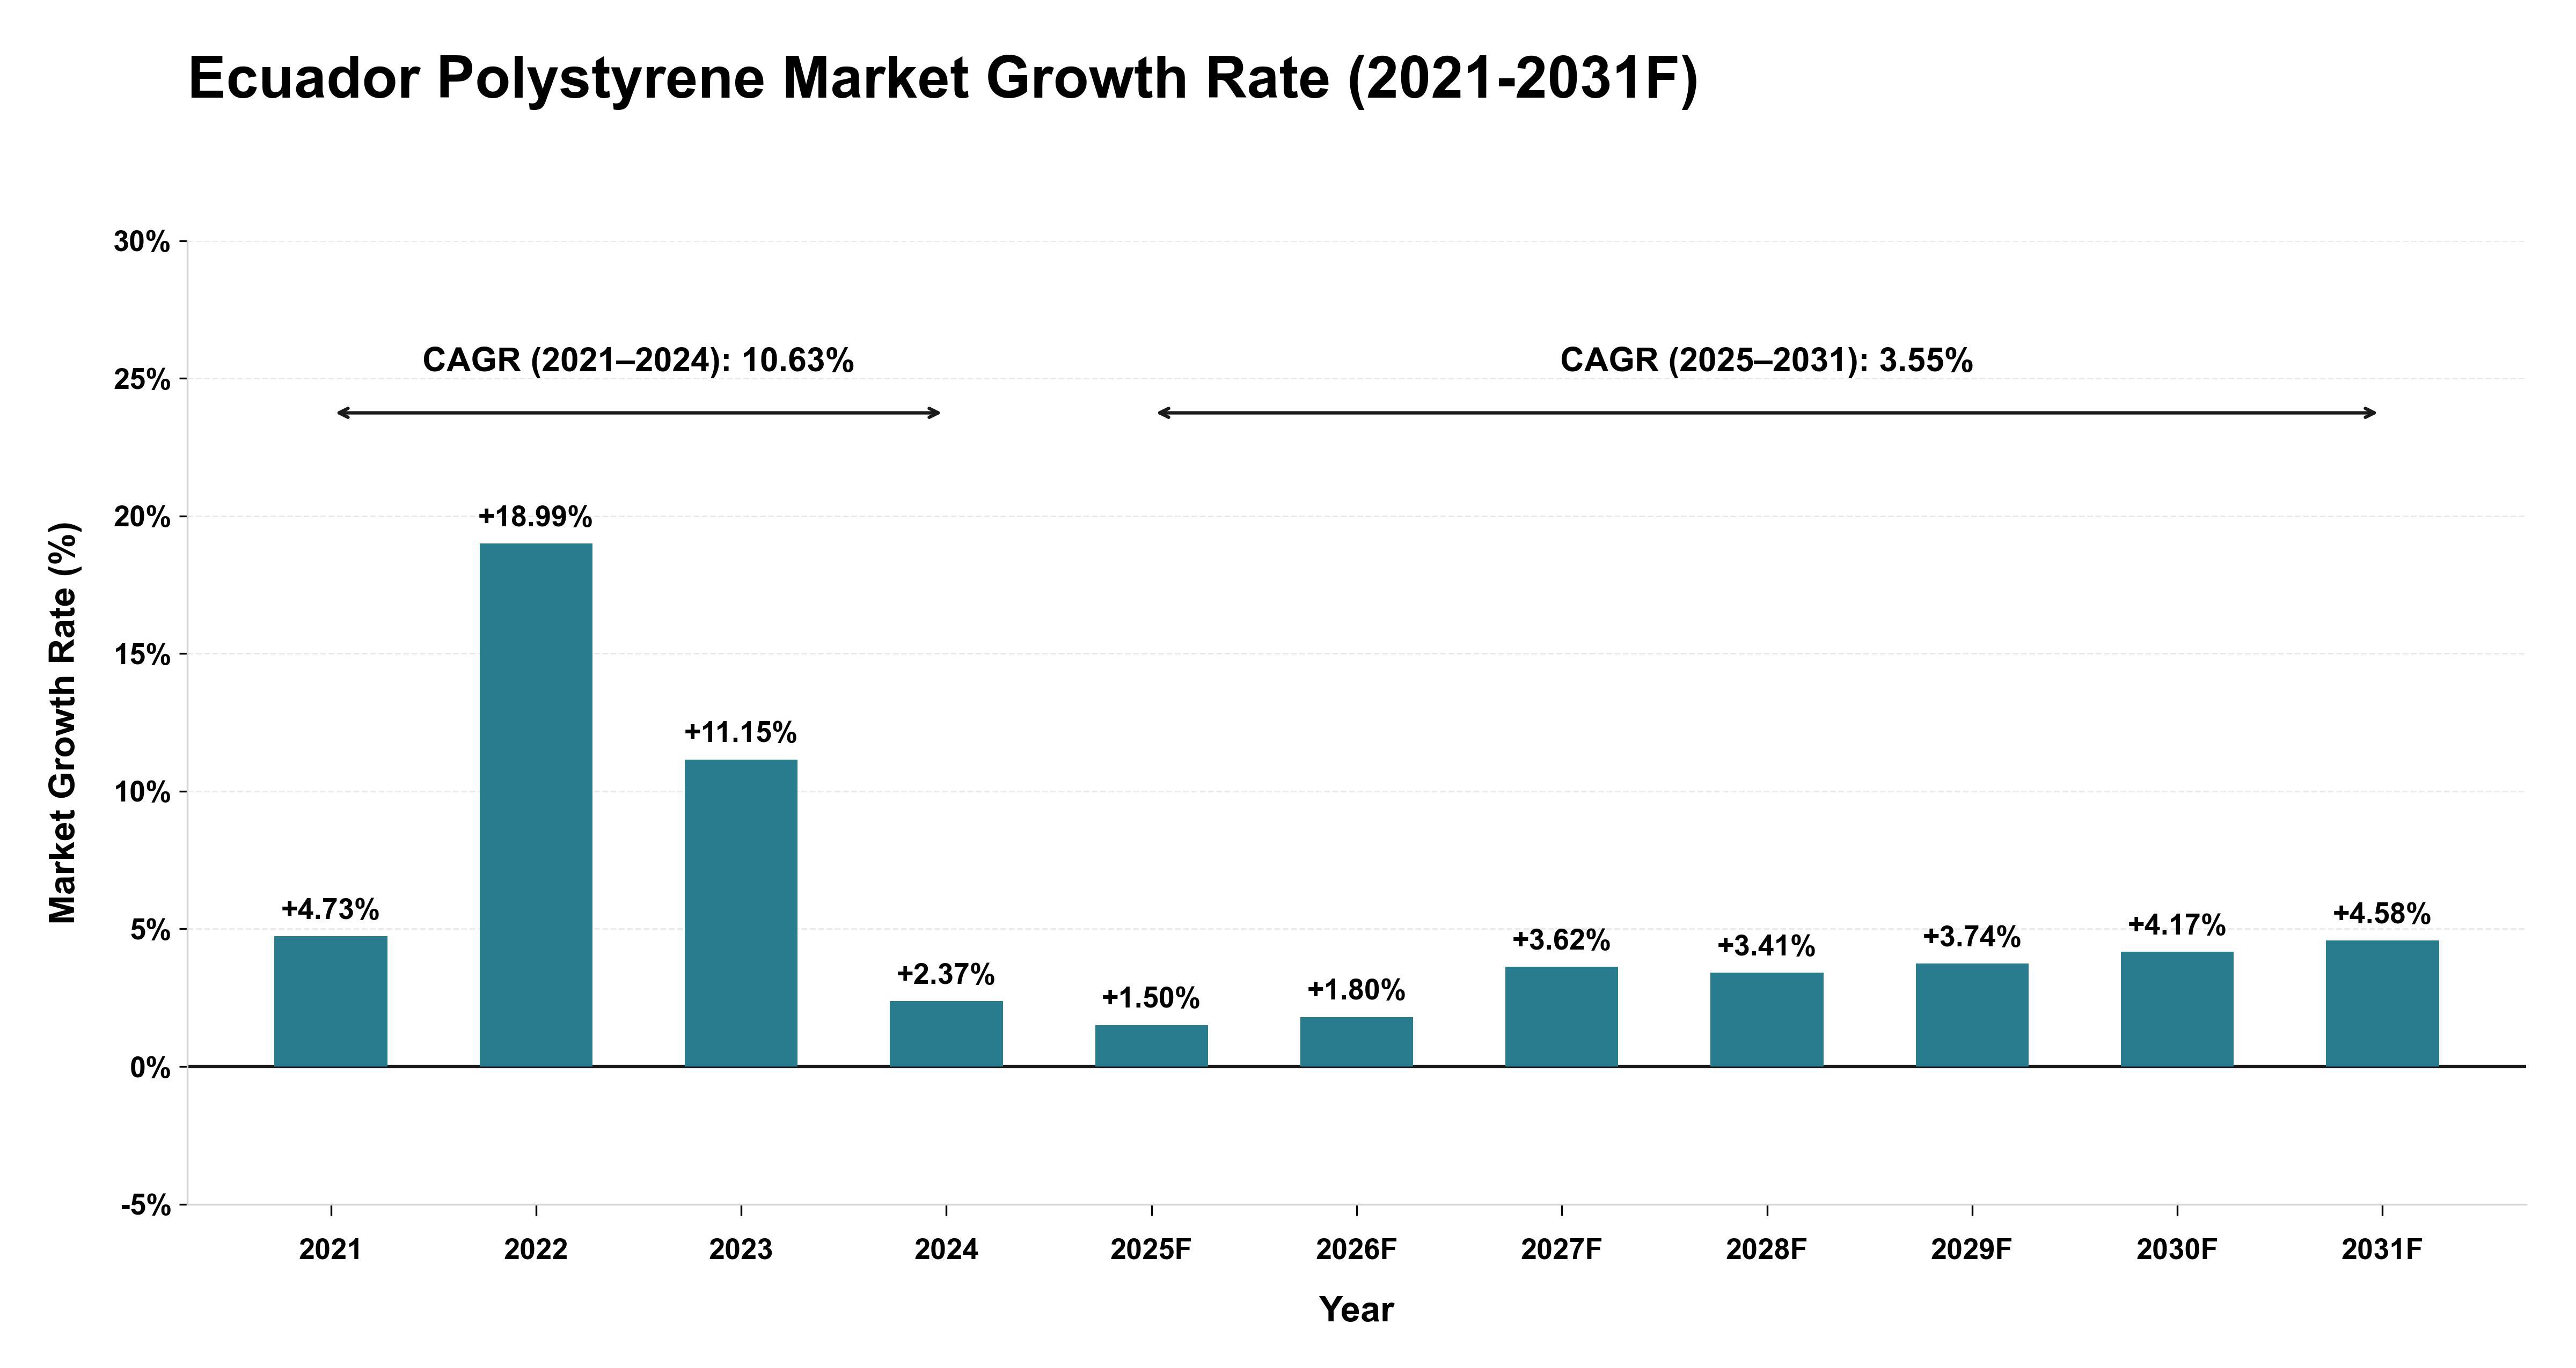Select the '+1.80%' data label
2576x1368 pixels.
coord(1356,991)
